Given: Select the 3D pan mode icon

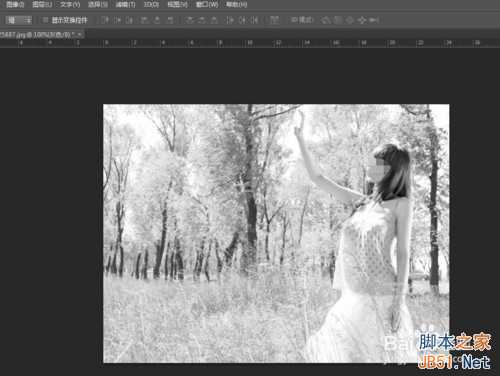Looking at the screenshot, I should pyautogui.click(x=349, y=20).
